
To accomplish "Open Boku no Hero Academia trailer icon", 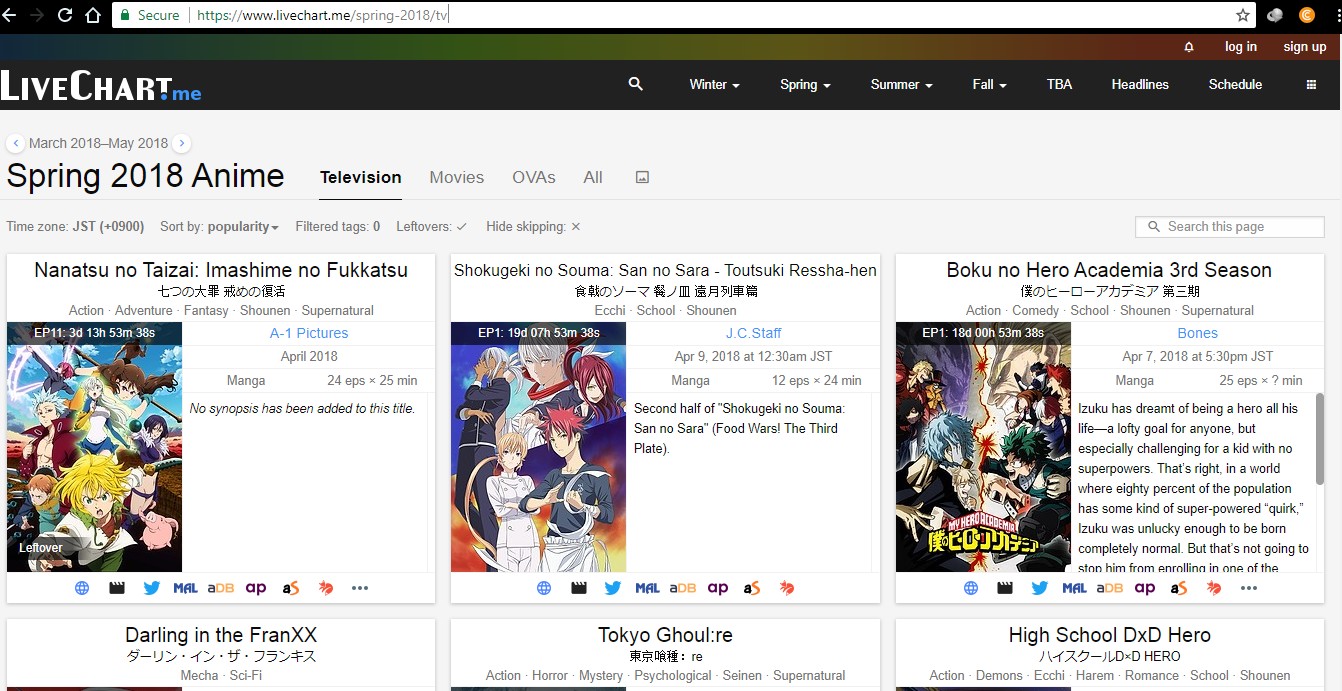I will point(1005,588).
